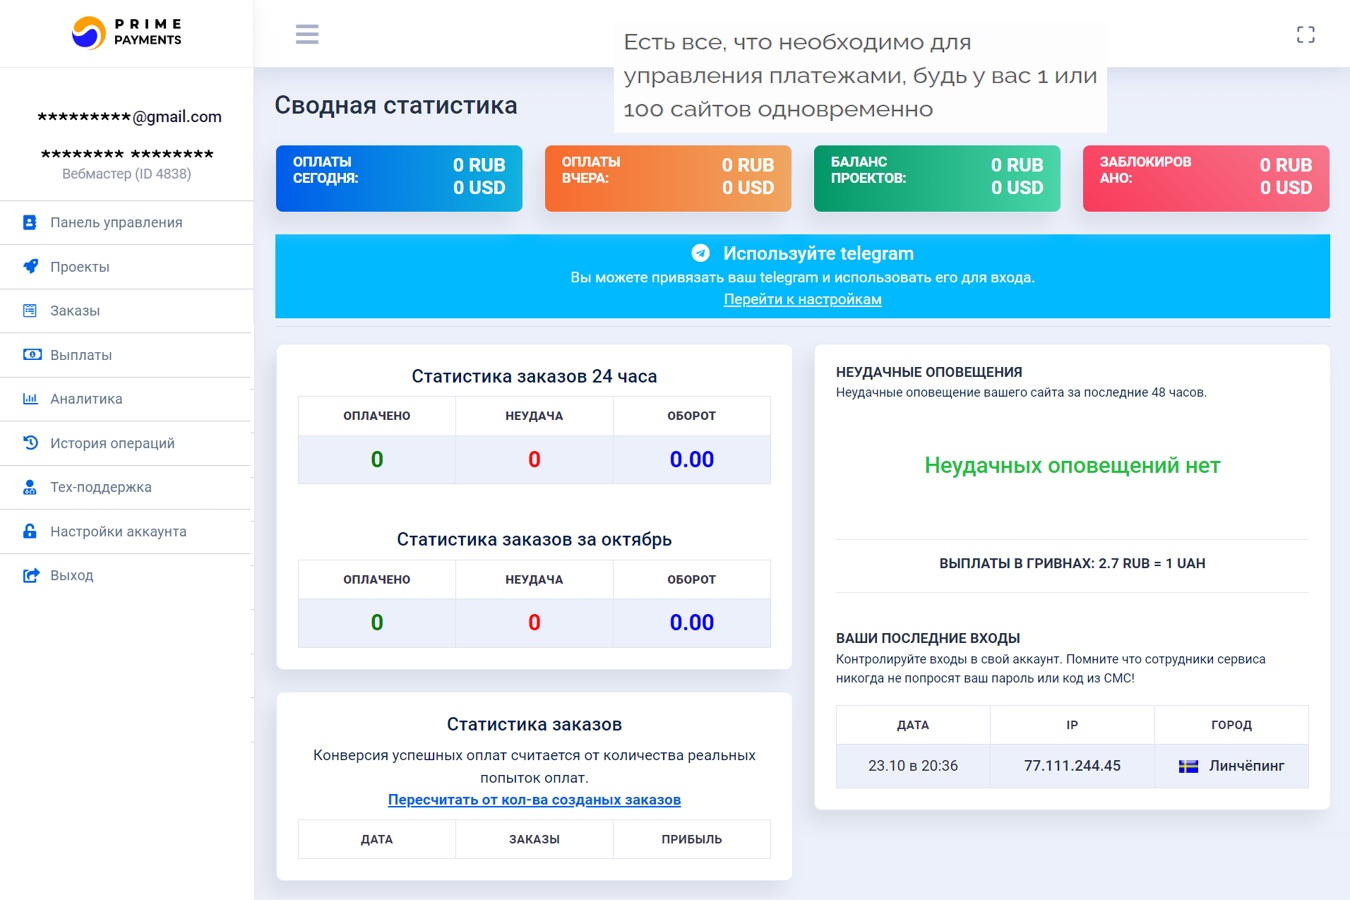This screenshot has height=900, width=1350.
Task: Follow Перейти к настройкам link
Action: [x=802, y=299]
